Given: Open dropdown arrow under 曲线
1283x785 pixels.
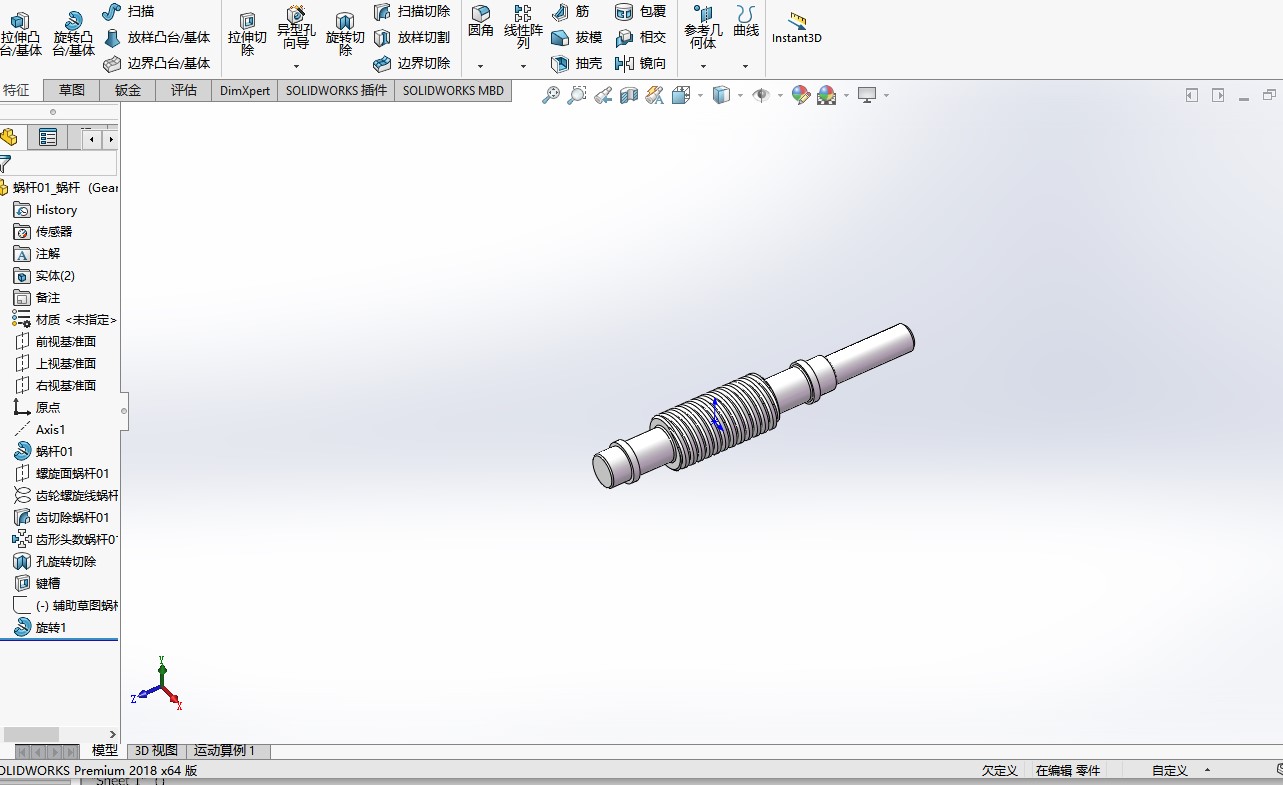Looking at the screenshot, I should coord(746,66).
